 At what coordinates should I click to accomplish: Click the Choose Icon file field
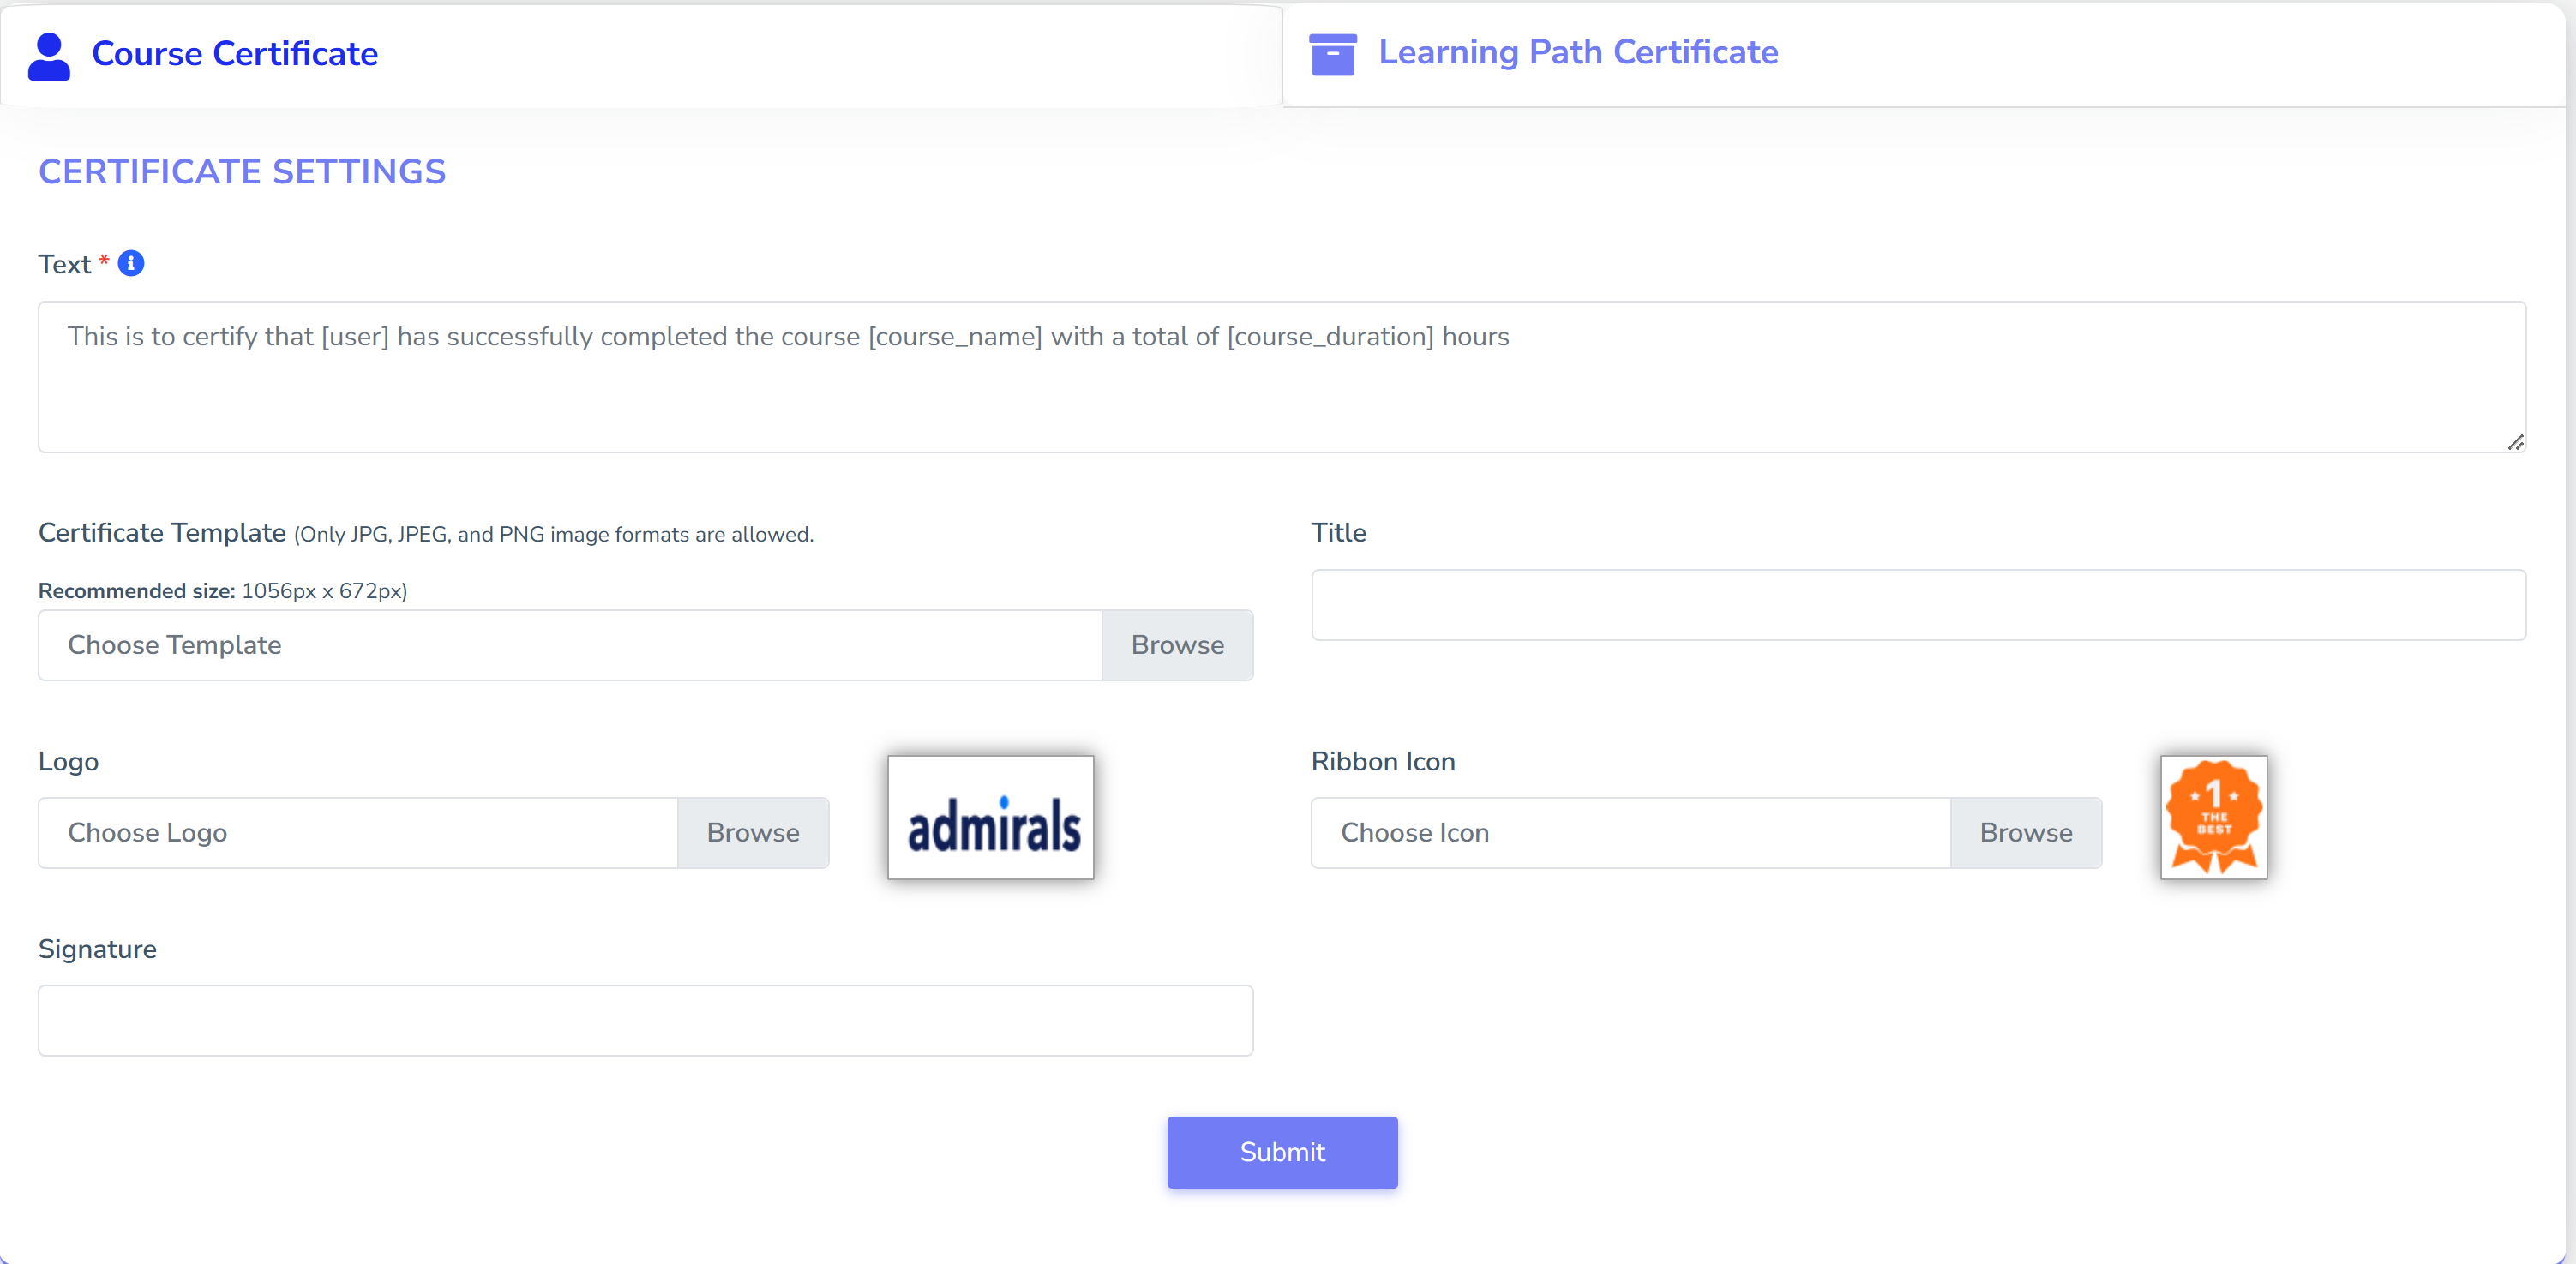(1628, 832)
